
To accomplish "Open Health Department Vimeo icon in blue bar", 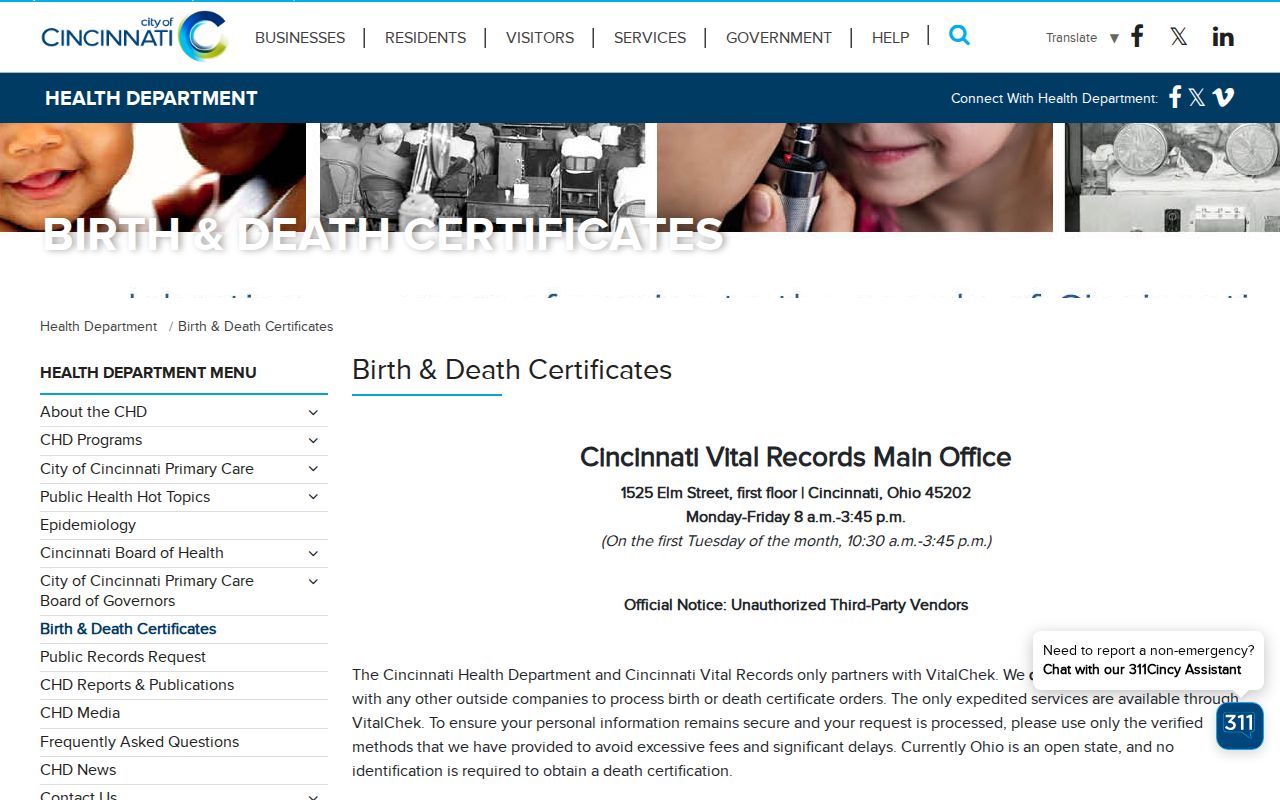I will pos(1223,97).
